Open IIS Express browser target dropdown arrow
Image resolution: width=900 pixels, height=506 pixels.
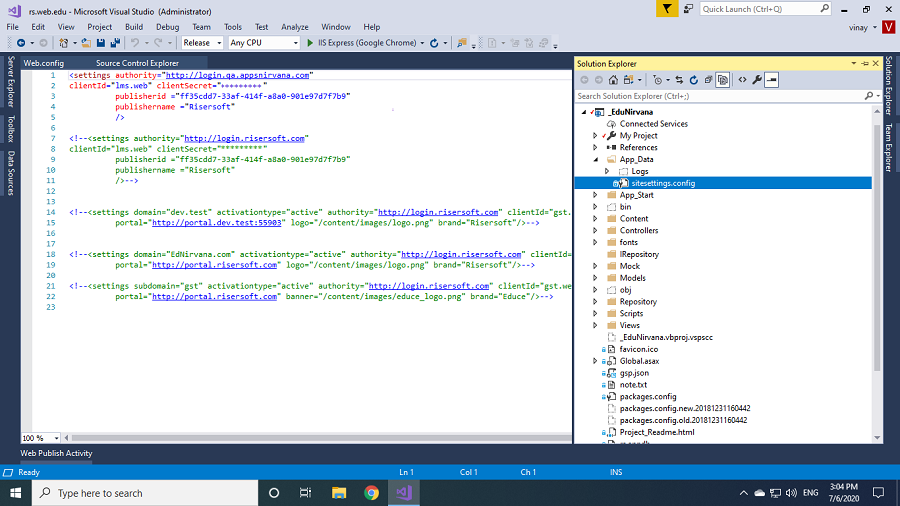pos(422,43)
